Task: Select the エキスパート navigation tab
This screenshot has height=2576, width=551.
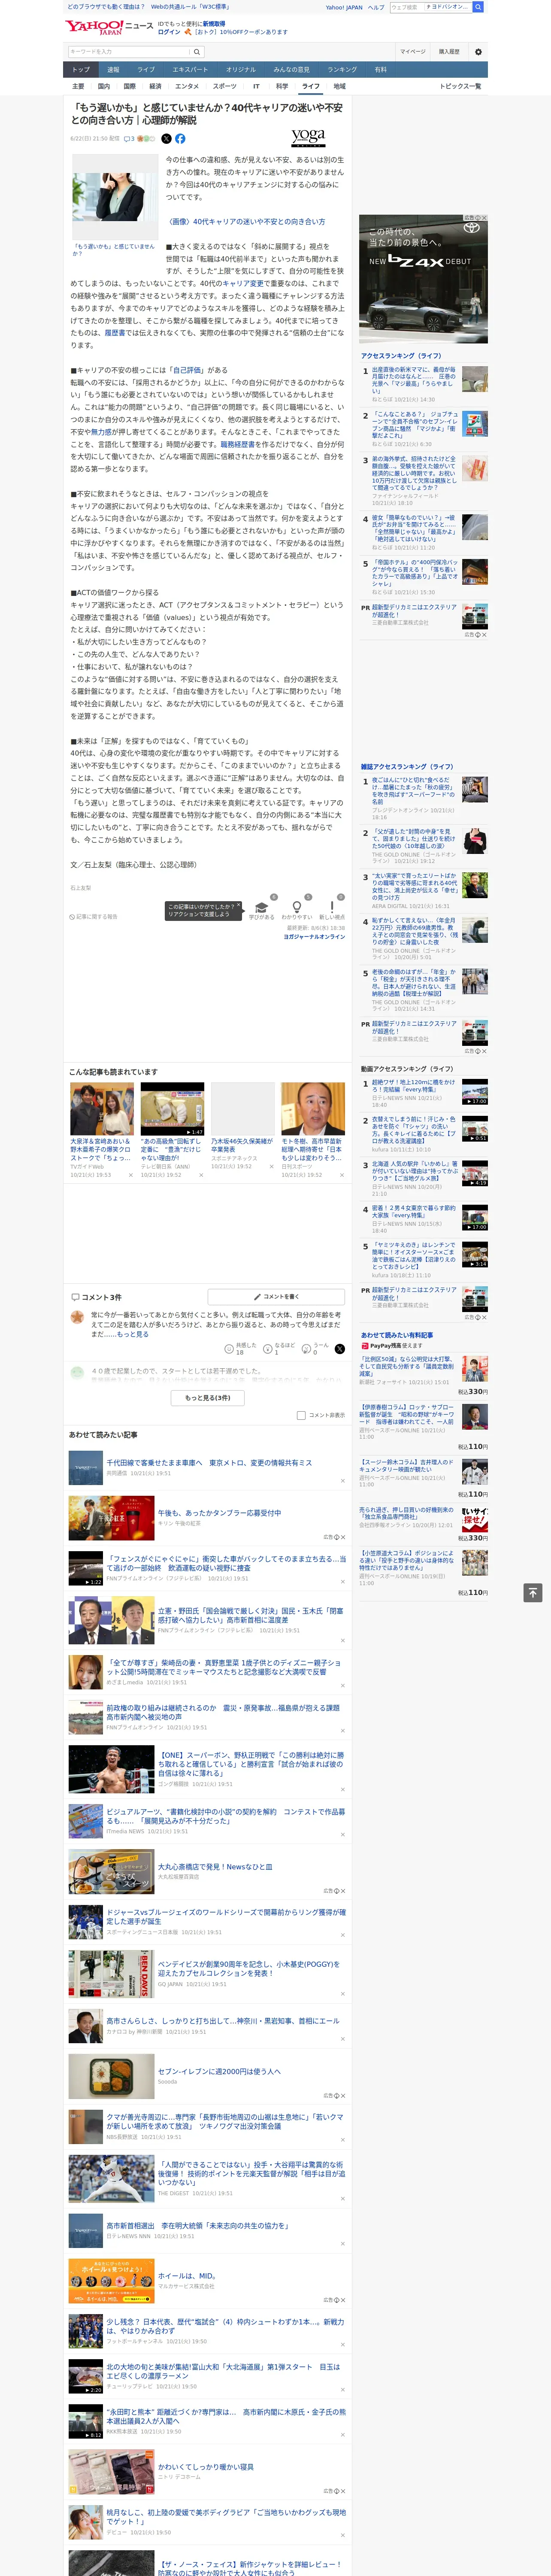Action: click(190, 70)
